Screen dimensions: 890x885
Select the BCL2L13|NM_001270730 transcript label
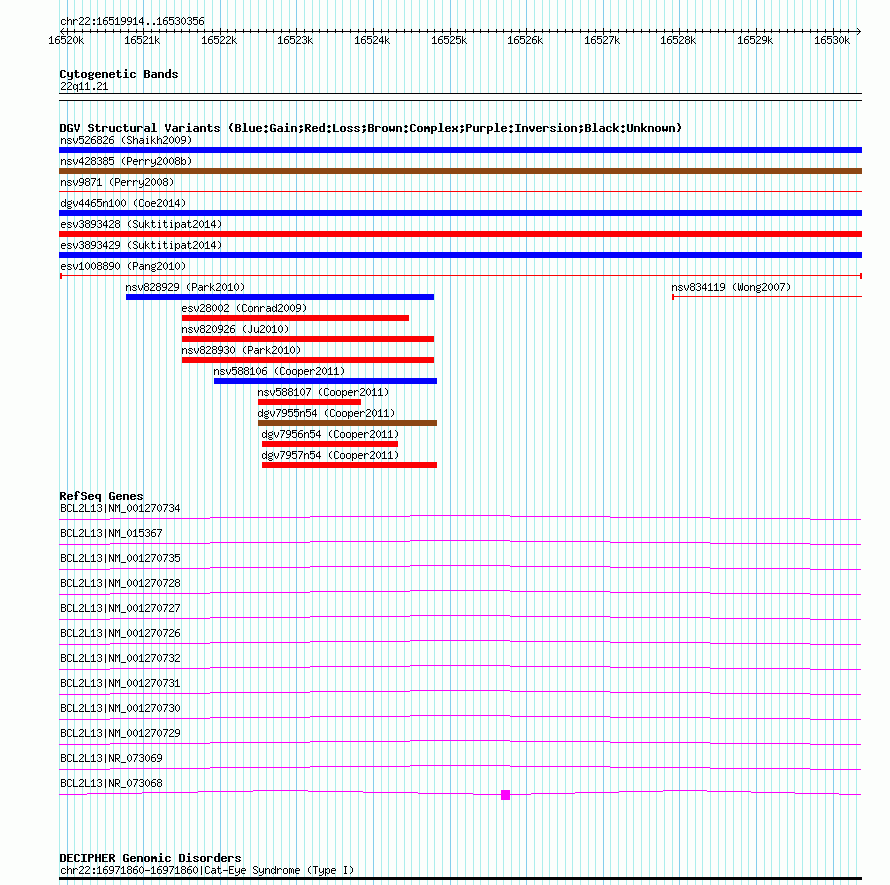point(120,708)
